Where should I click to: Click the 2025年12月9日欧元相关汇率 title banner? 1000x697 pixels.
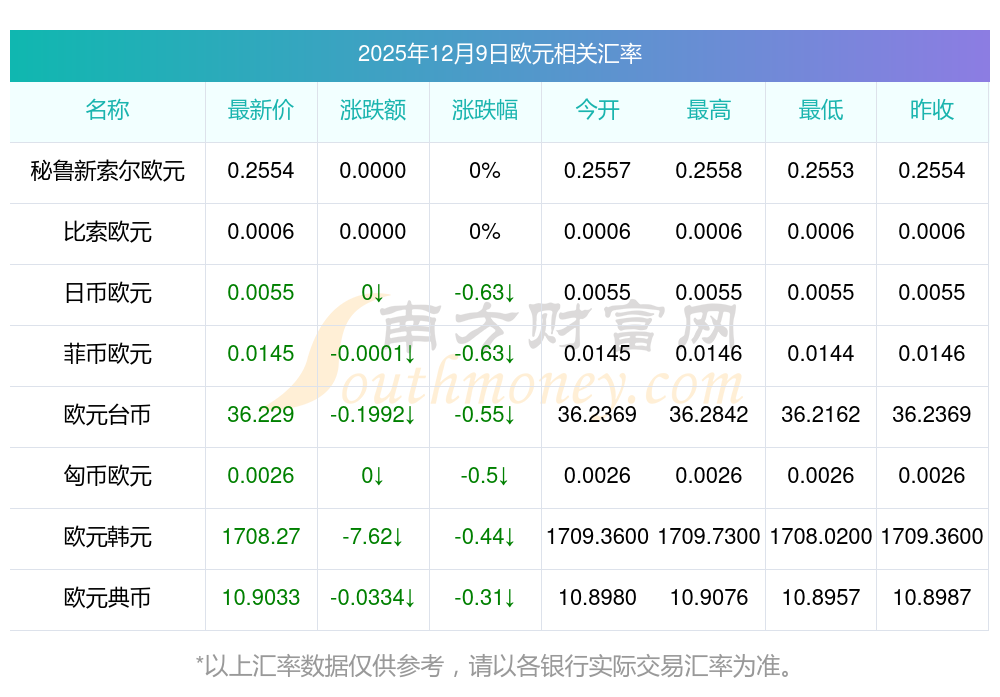tap(499, 54)
